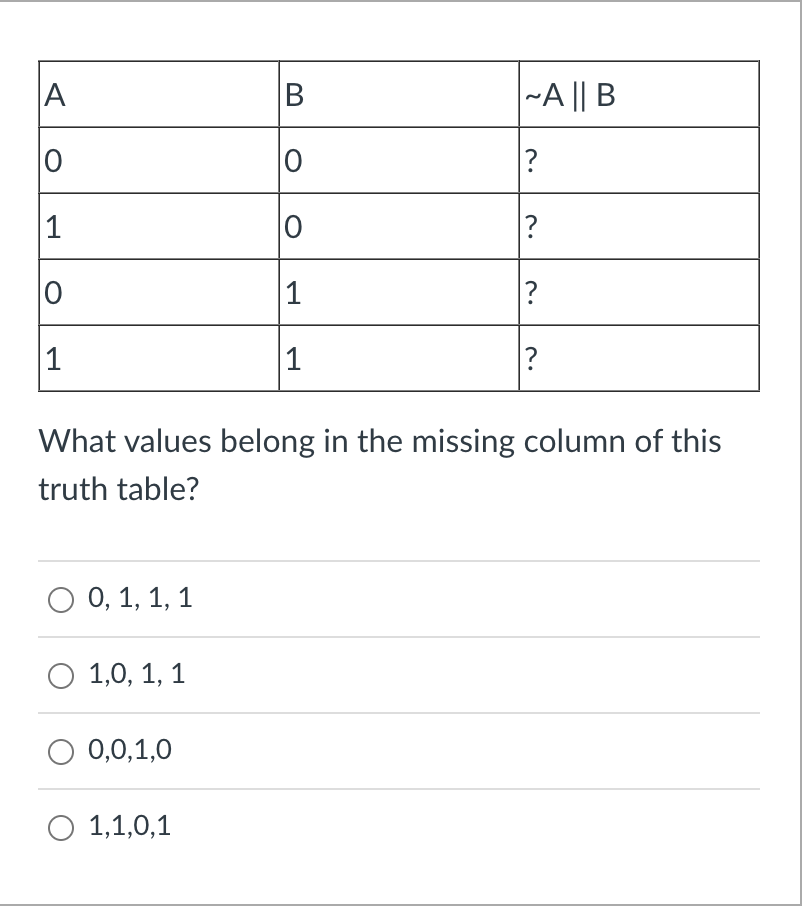
Task: Click the 1 in column A second row
Action: click(50, 225)
